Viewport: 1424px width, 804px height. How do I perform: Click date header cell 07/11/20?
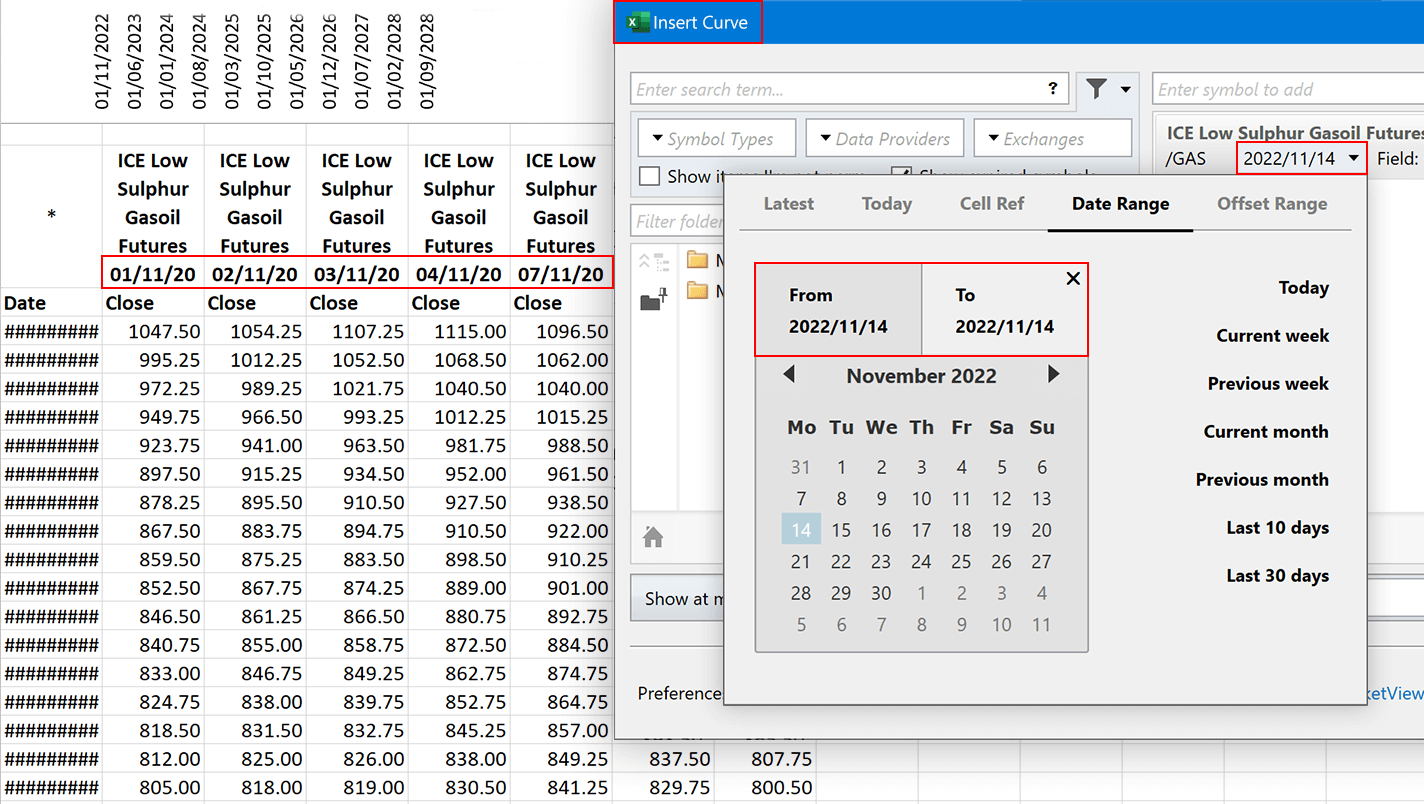[x=561, y=274]
